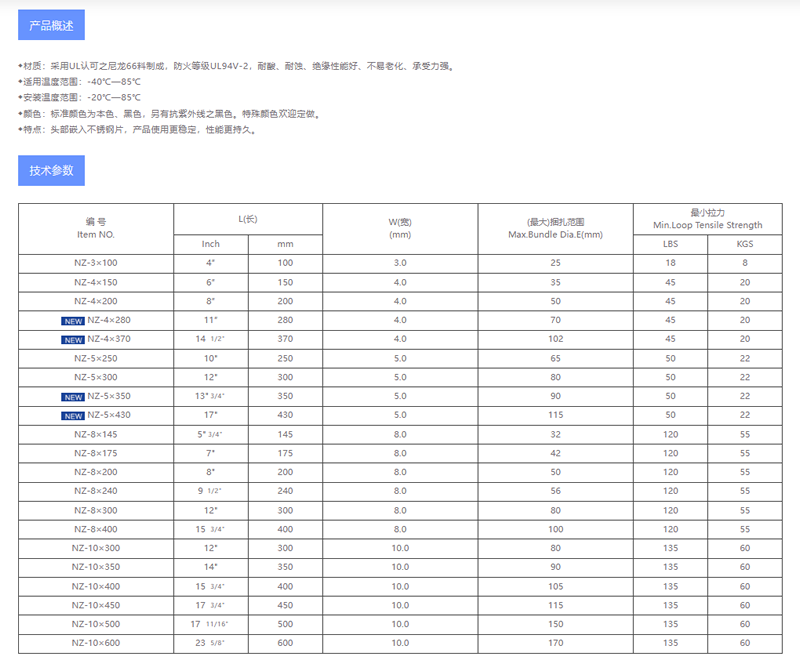Select the LBS sub-column header

tap(669, 243)
